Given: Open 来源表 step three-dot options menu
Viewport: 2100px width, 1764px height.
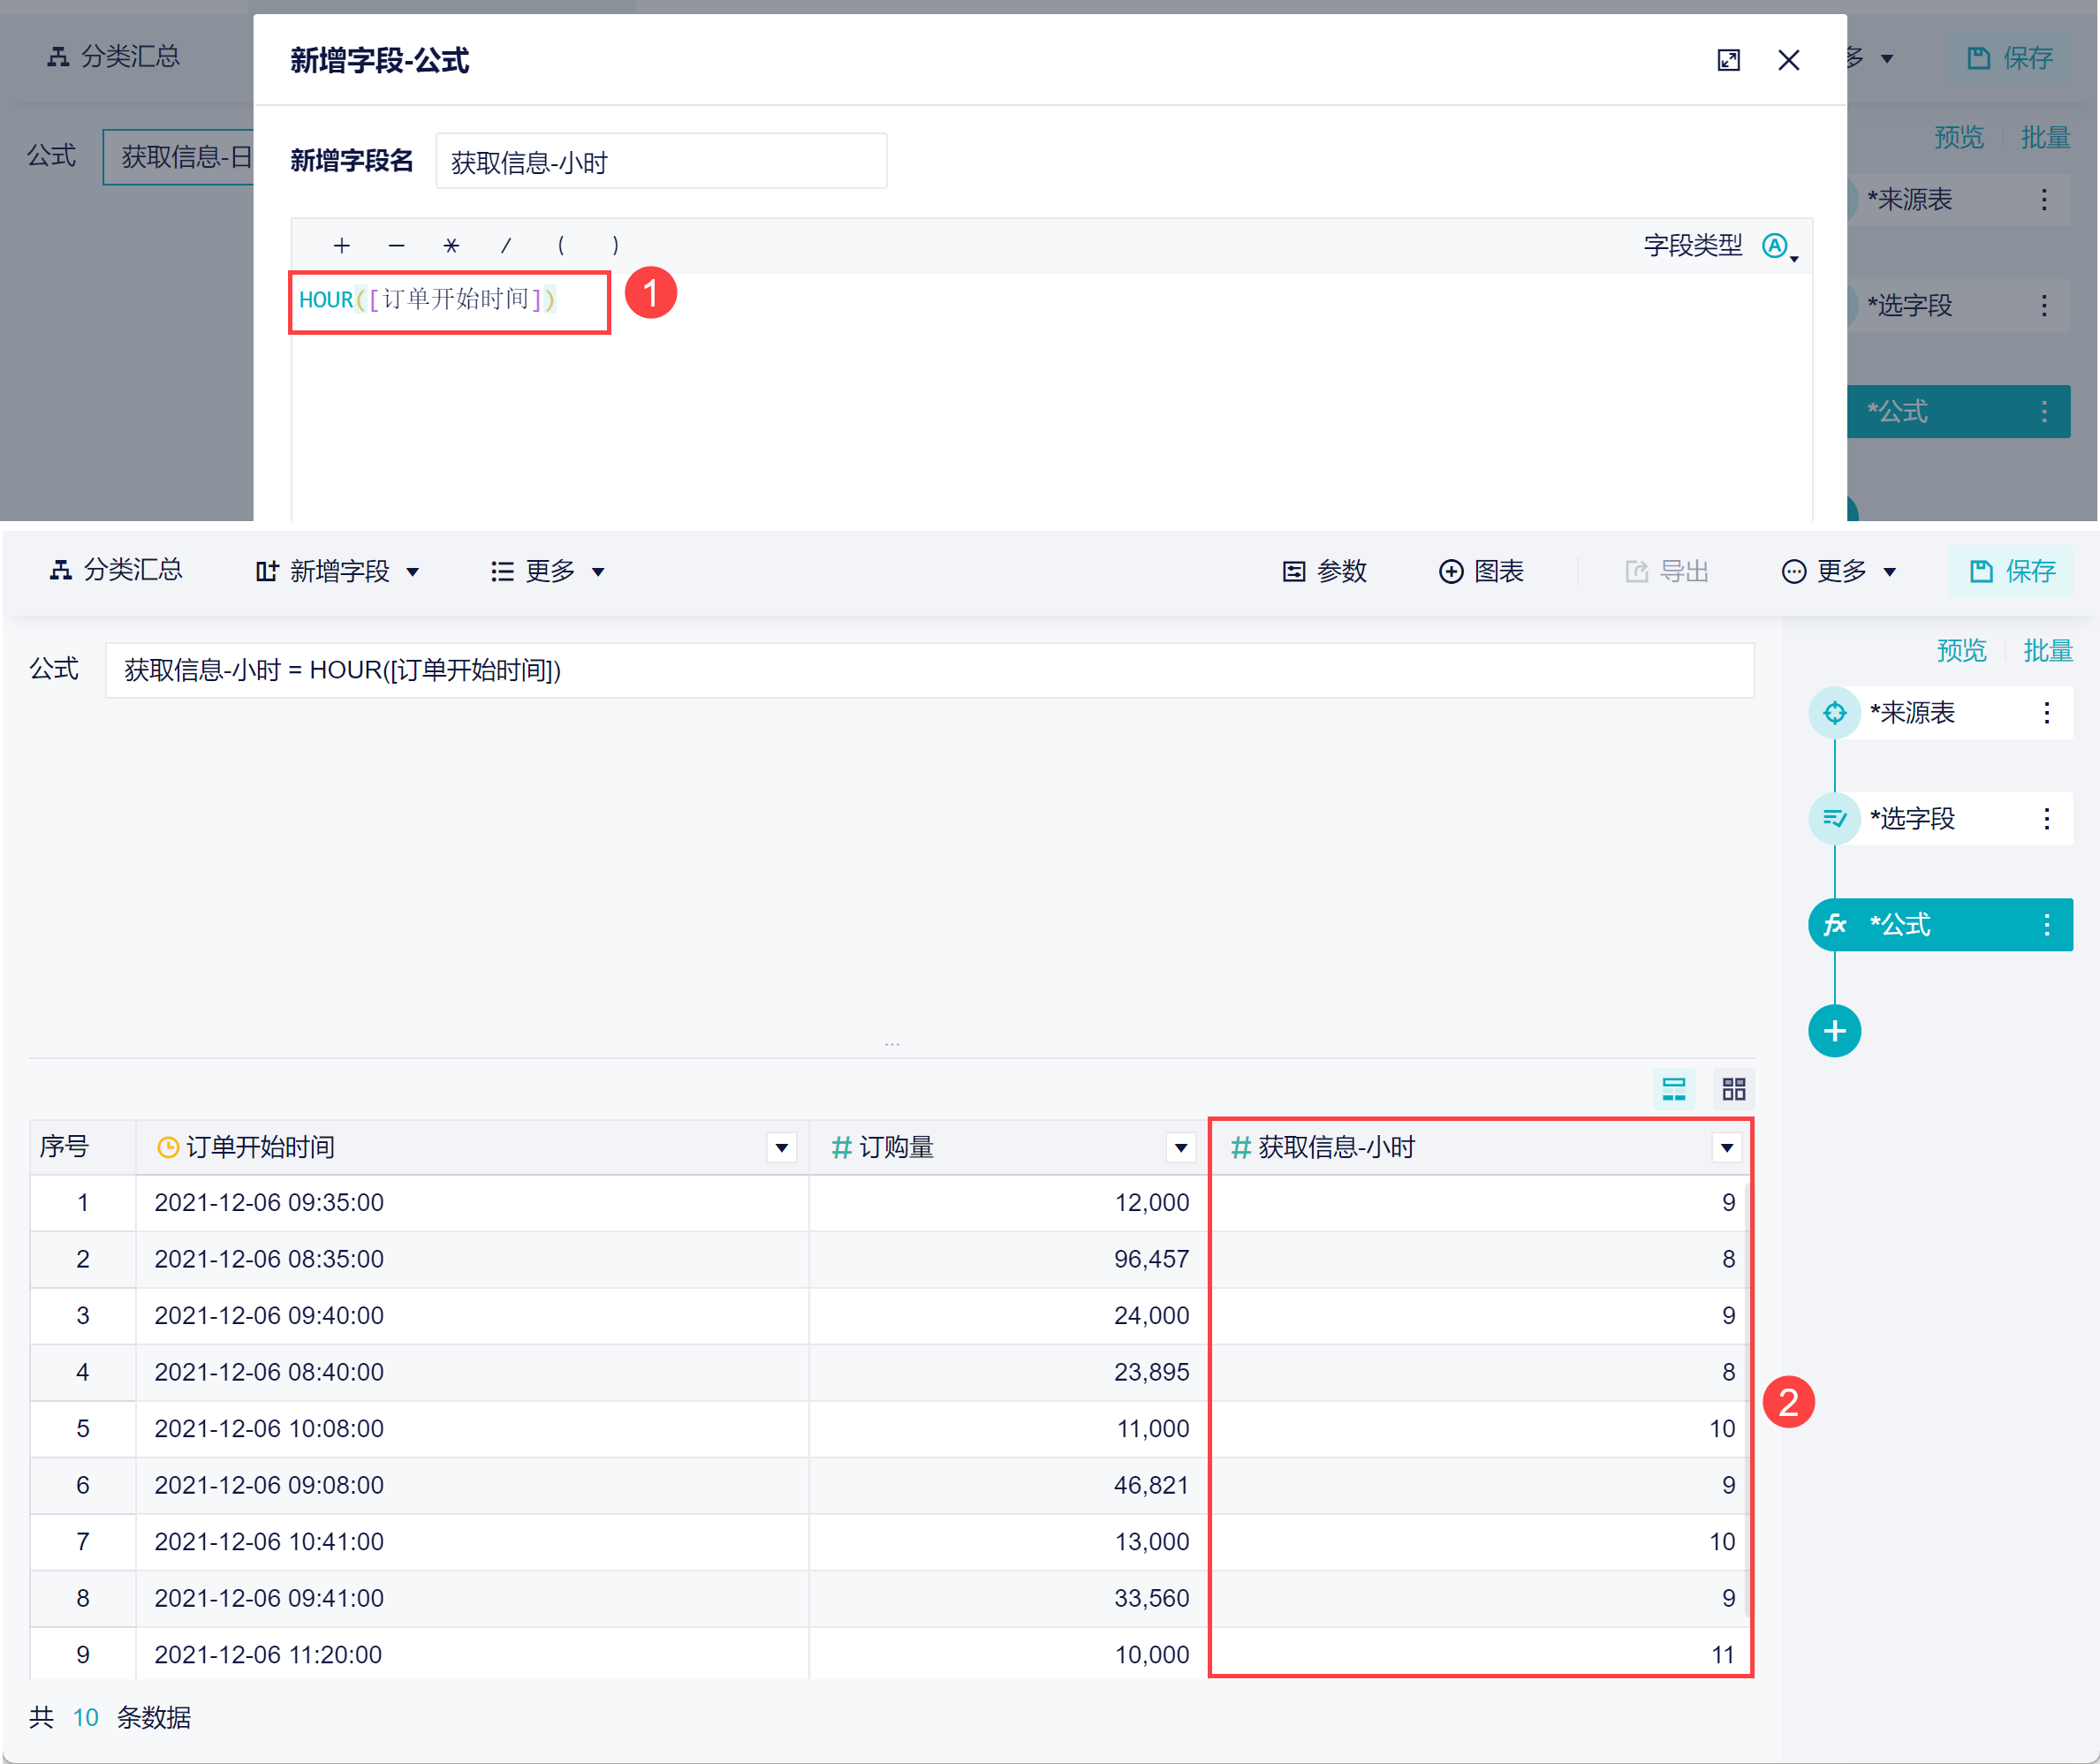Looking at the screenshot, I should click(x=2046, y=713).
